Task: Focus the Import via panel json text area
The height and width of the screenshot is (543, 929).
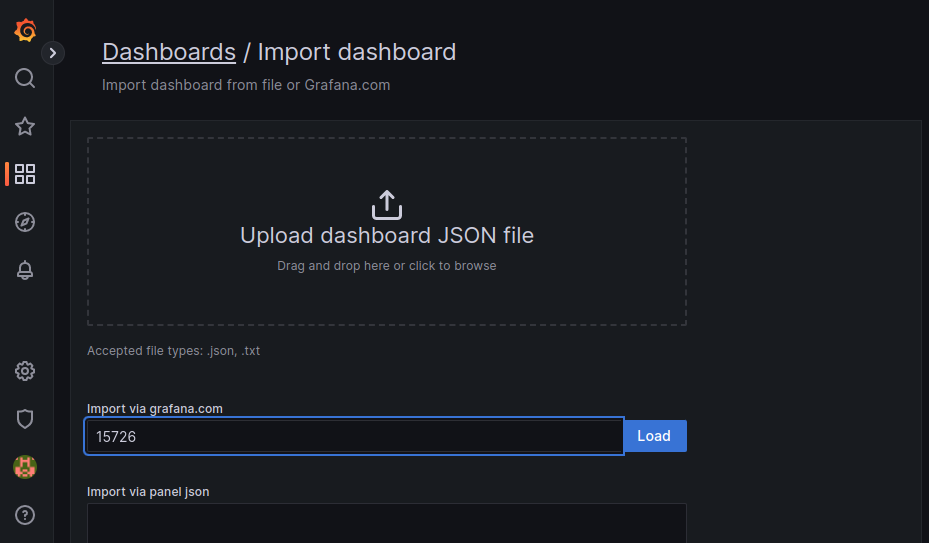Action: pos(387,523)
